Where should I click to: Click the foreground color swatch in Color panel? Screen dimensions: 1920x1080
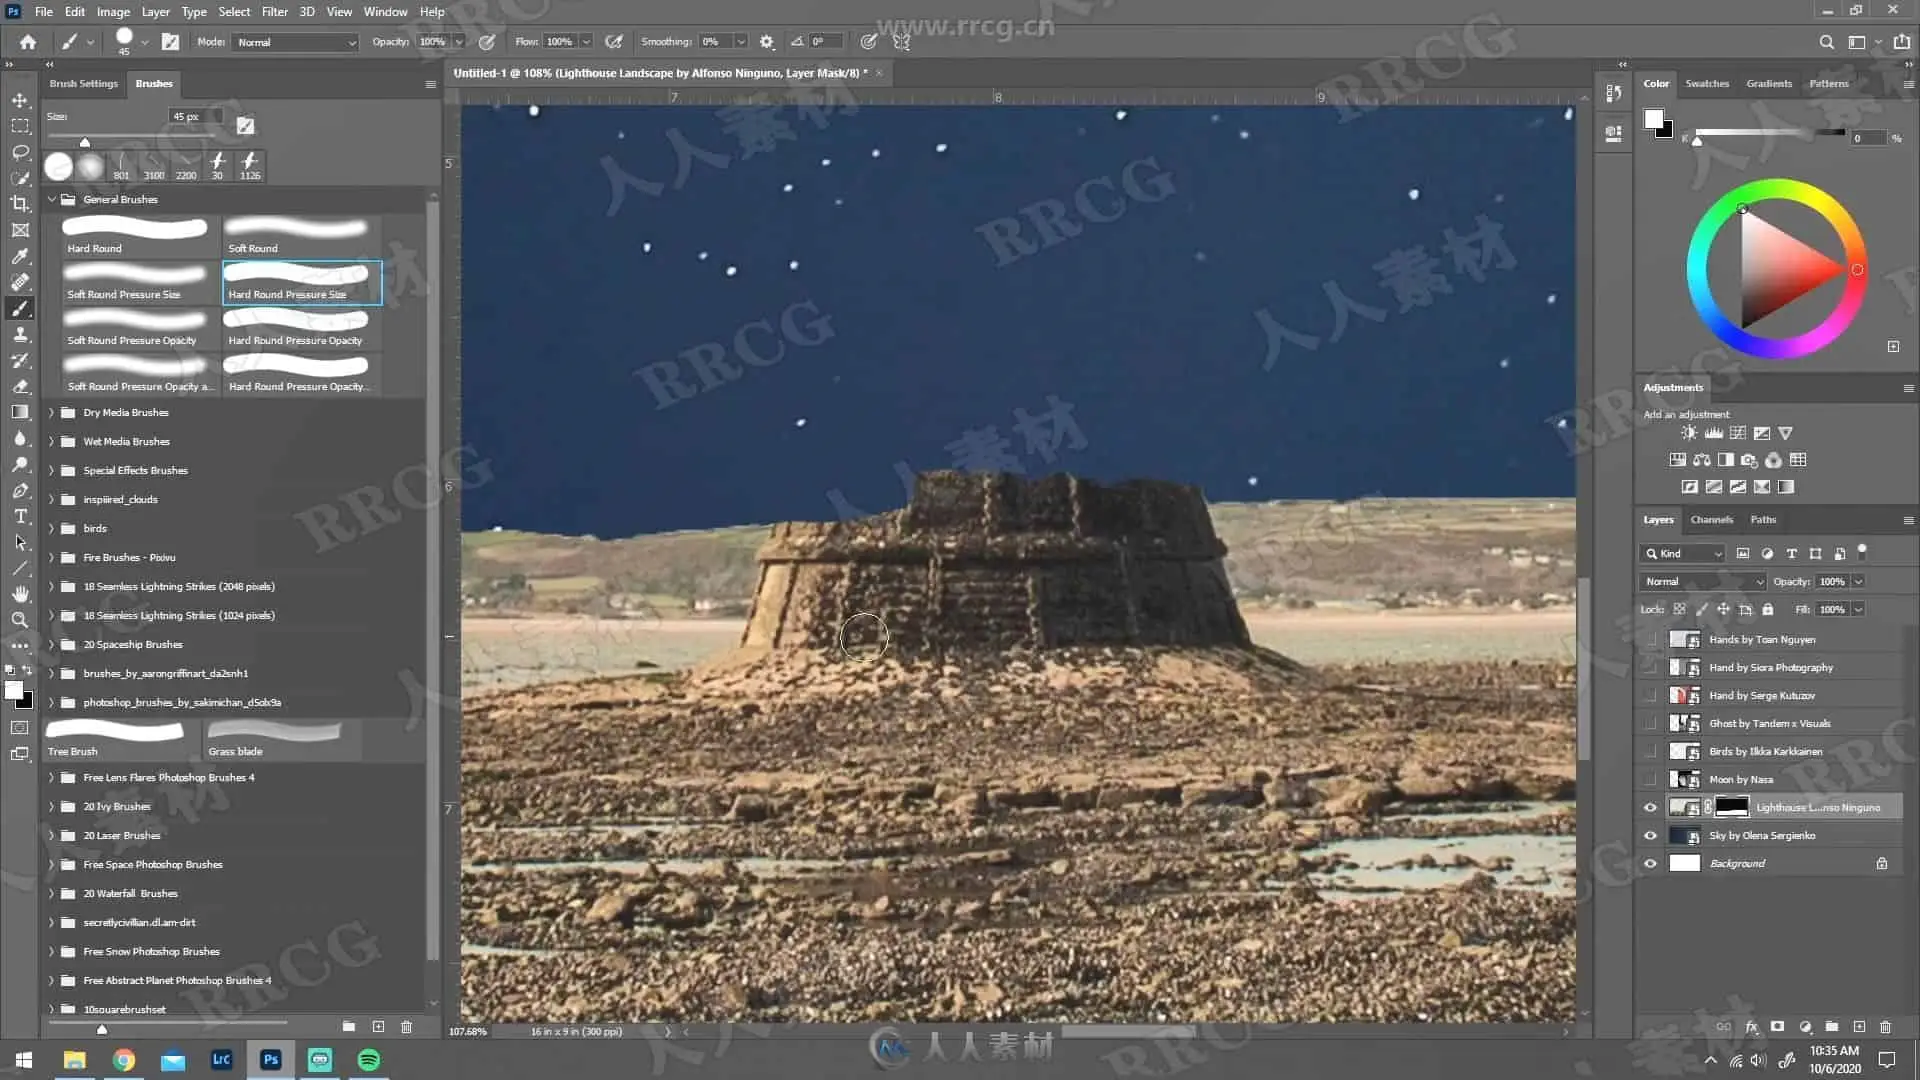tap(1653, 120)
